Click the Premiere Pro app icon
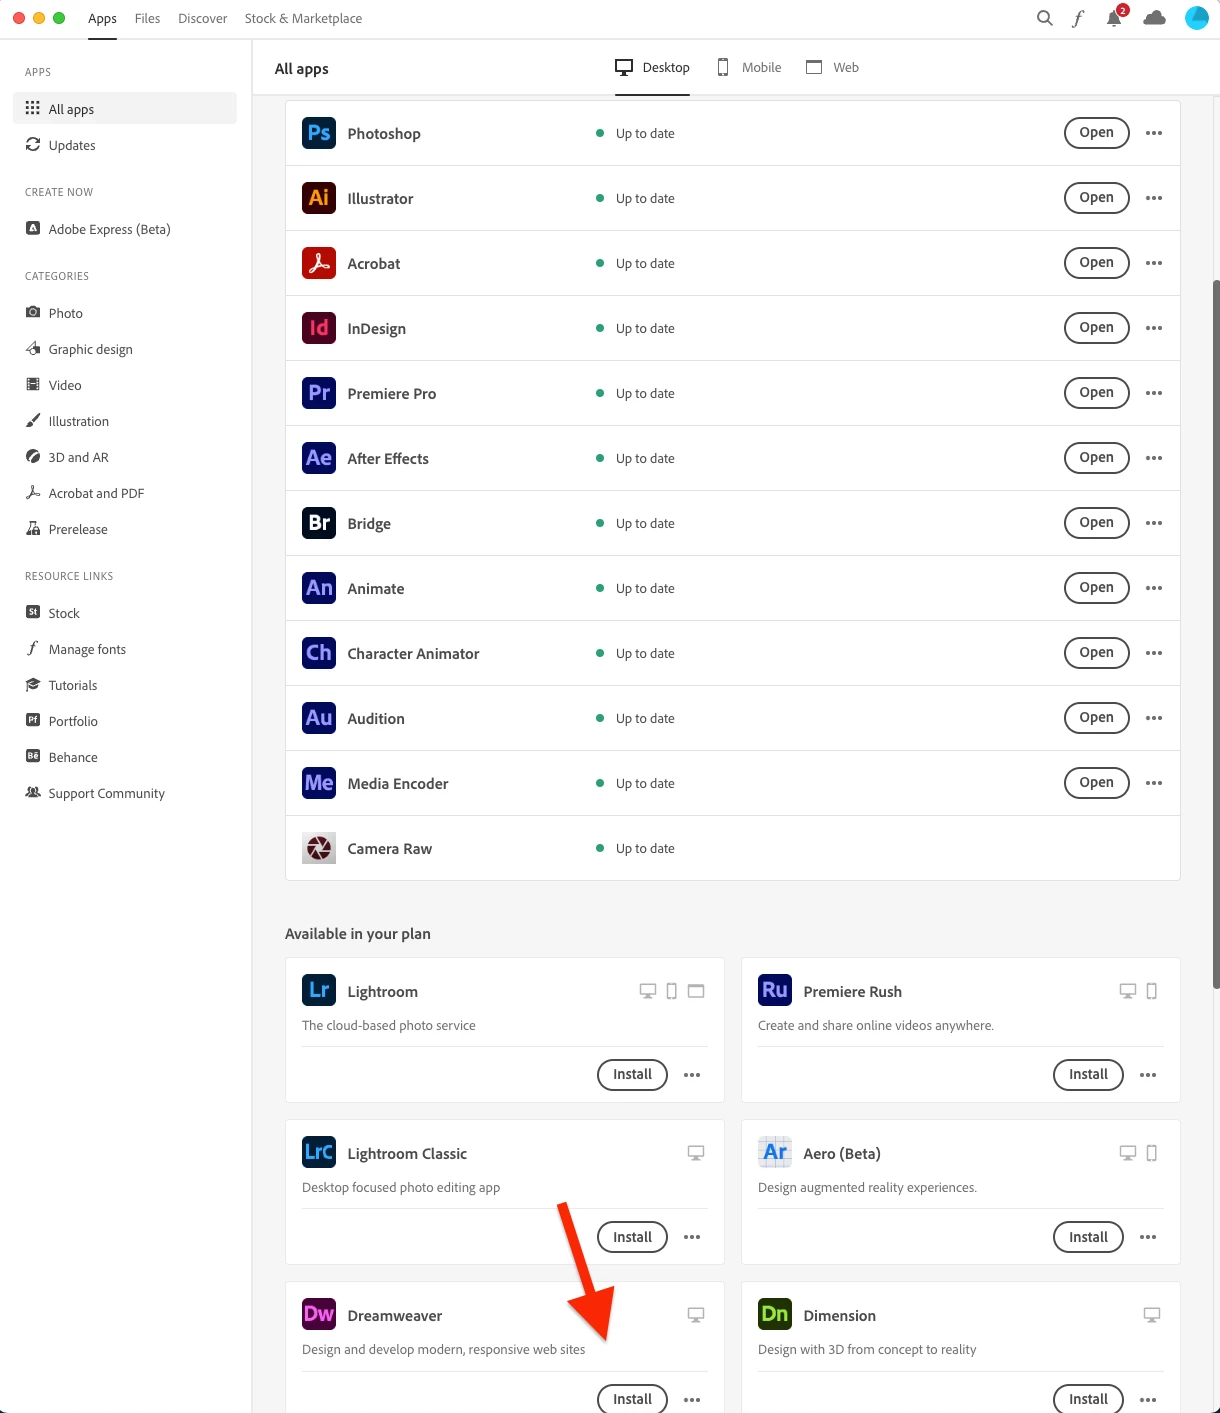1220x1413 pixels. click(319, 393)
